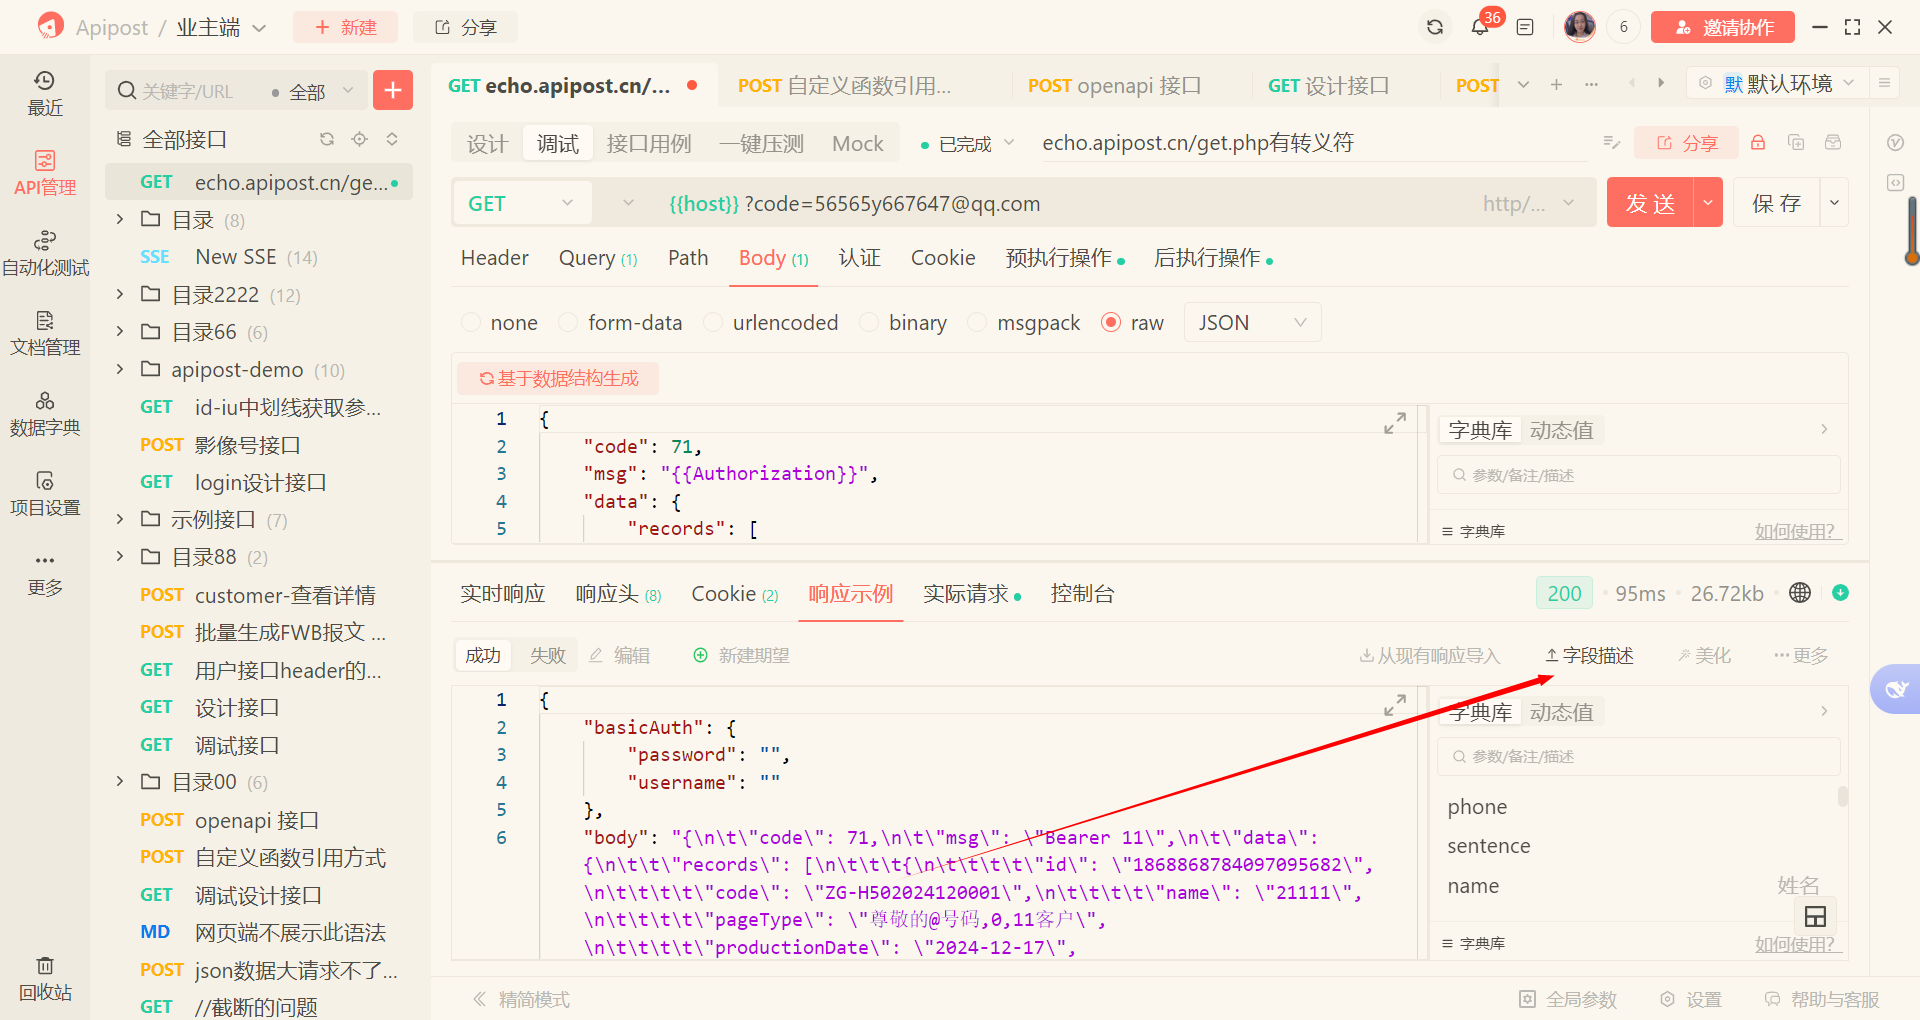Click the 发送 send button
This screenshot has width=1920, height=1020.
(1650, 203)
